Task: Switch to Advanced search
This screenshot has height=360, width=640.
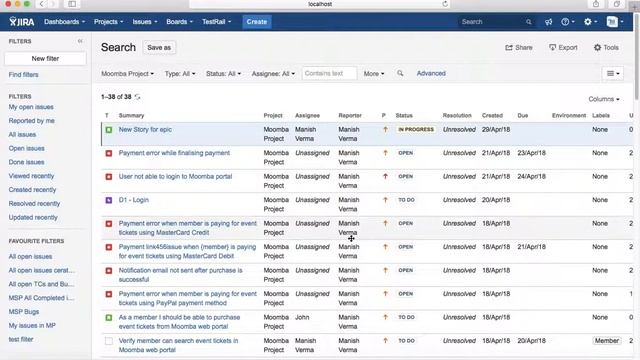Action: click(x=431, y=73)
